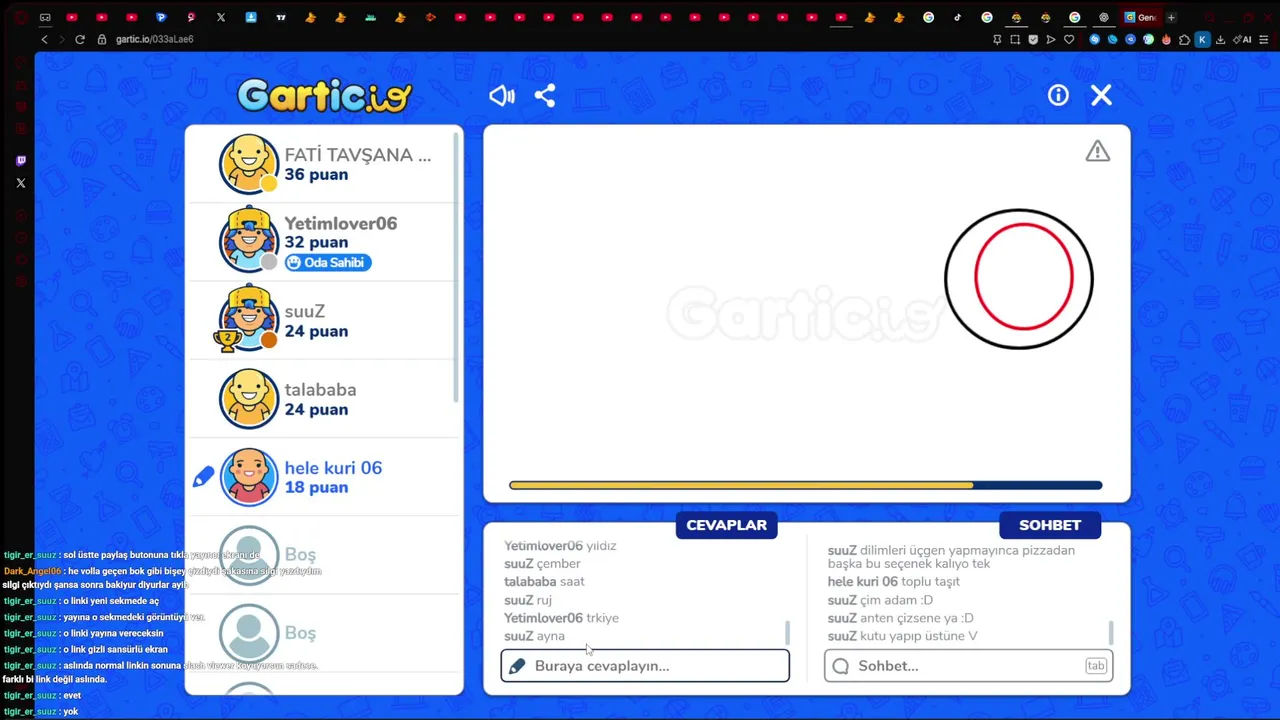The width and height of the screenshot is (1280, 720).
Task: Take a snapshot with the capture icon
Action: point(1015,39)
